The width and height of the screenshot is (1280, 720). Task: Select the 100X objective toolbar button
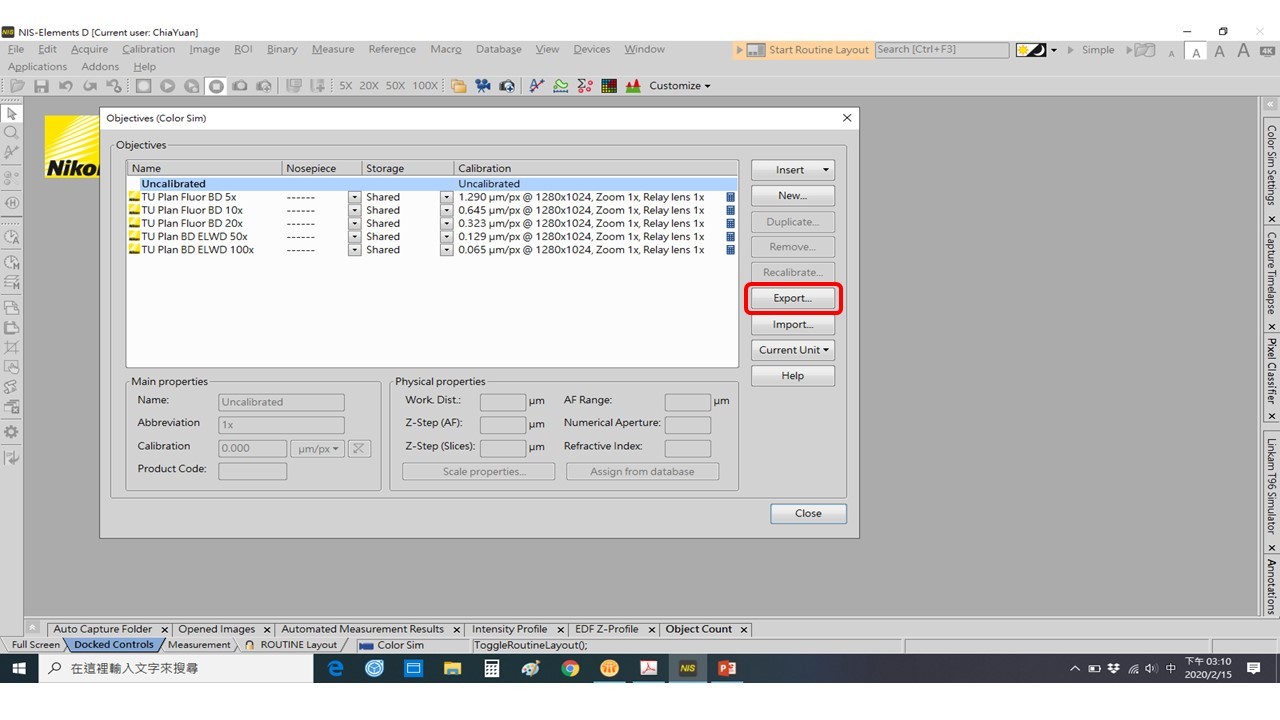[x=425, y=86]
